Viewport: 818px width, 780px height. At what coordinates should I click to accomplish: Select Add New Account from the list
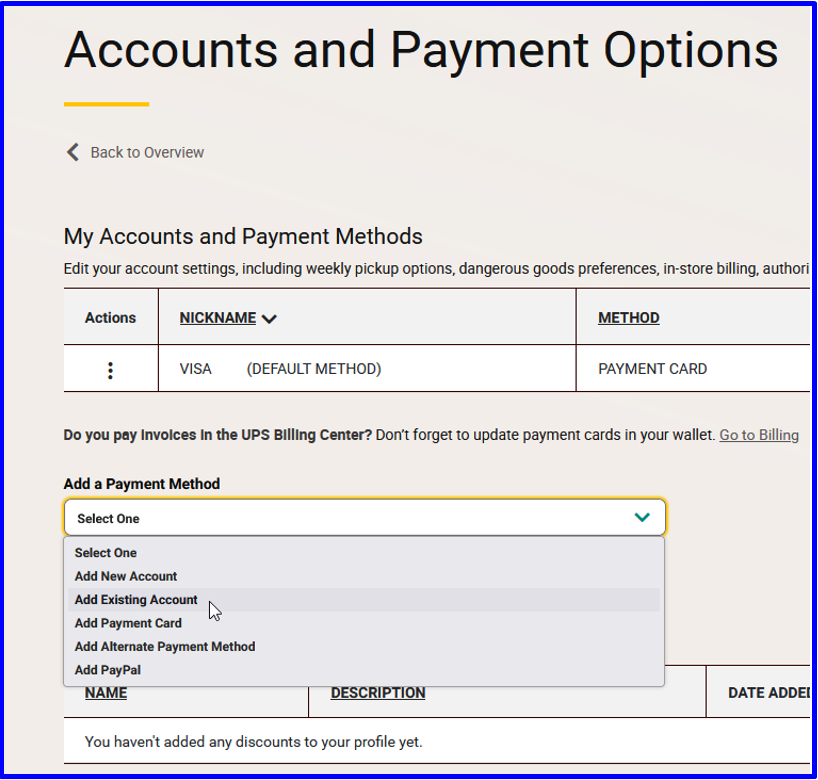(126, 576)
